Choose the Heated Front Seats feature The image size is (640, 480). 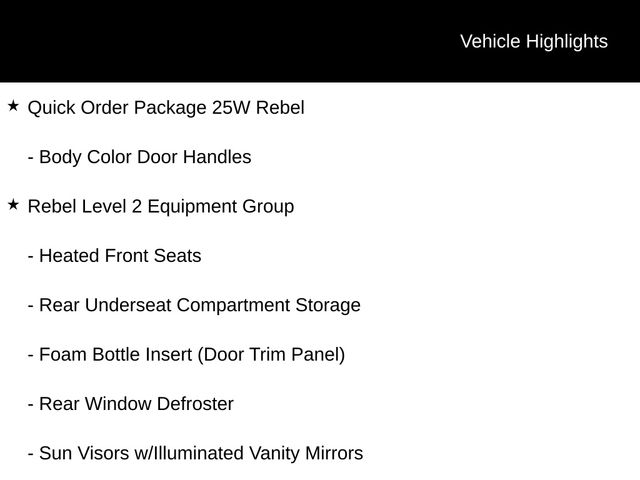pyautogui.click(x=120, y=256)
